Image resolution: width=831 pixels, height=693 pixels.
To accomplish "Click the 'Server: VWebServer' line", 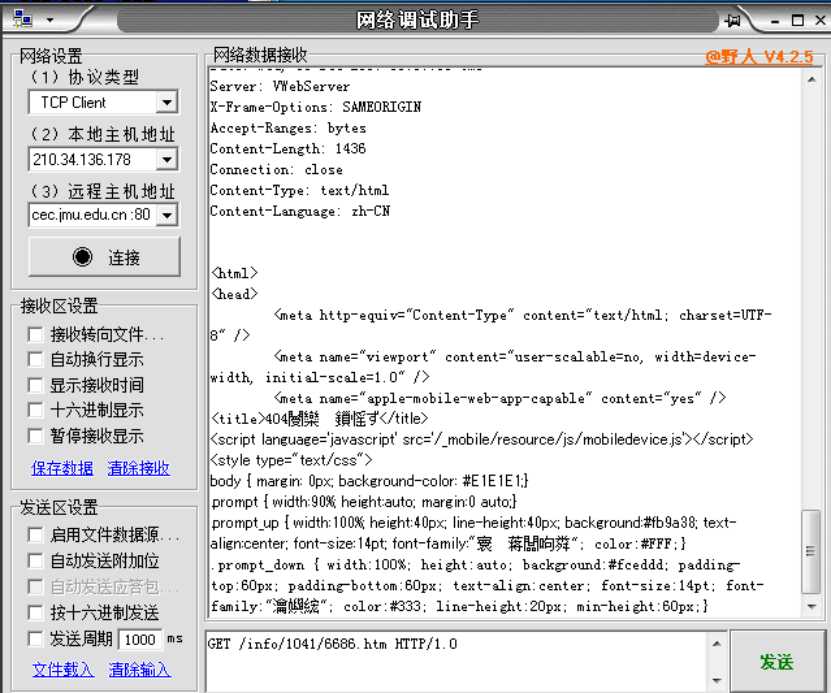I will tap(280, 86).
